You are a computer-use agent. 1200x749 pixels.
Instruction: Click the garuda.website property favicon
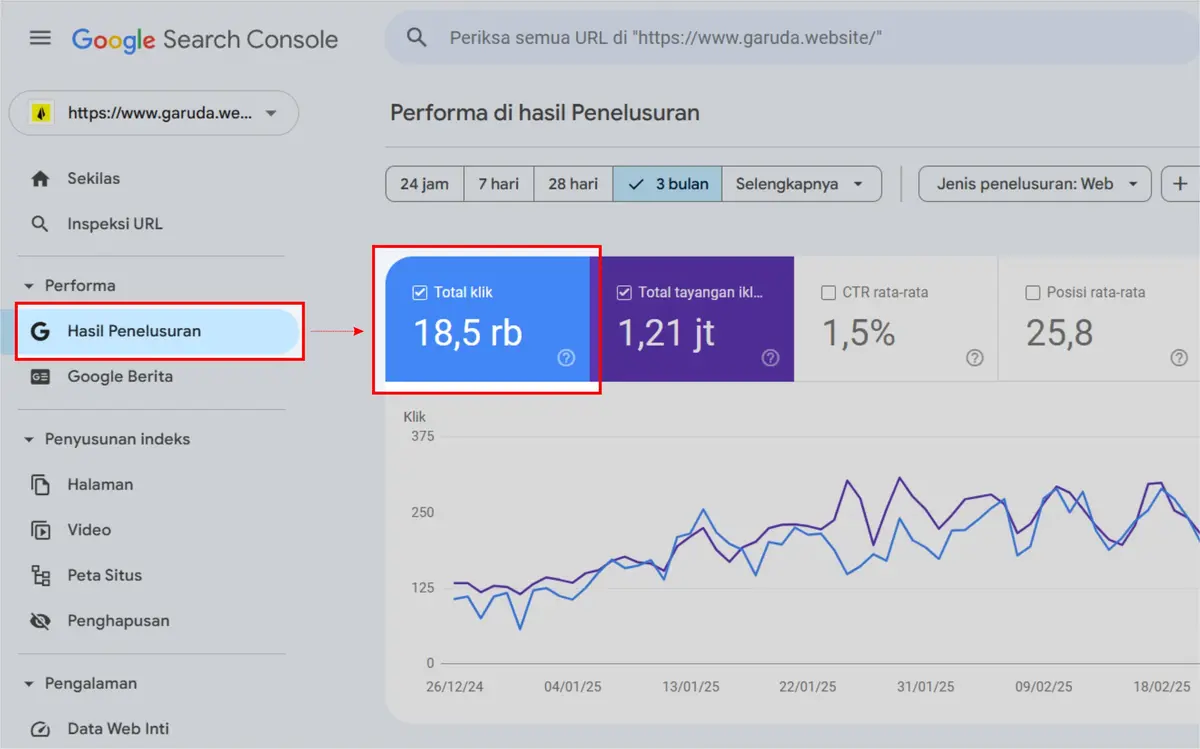point(41,113)
